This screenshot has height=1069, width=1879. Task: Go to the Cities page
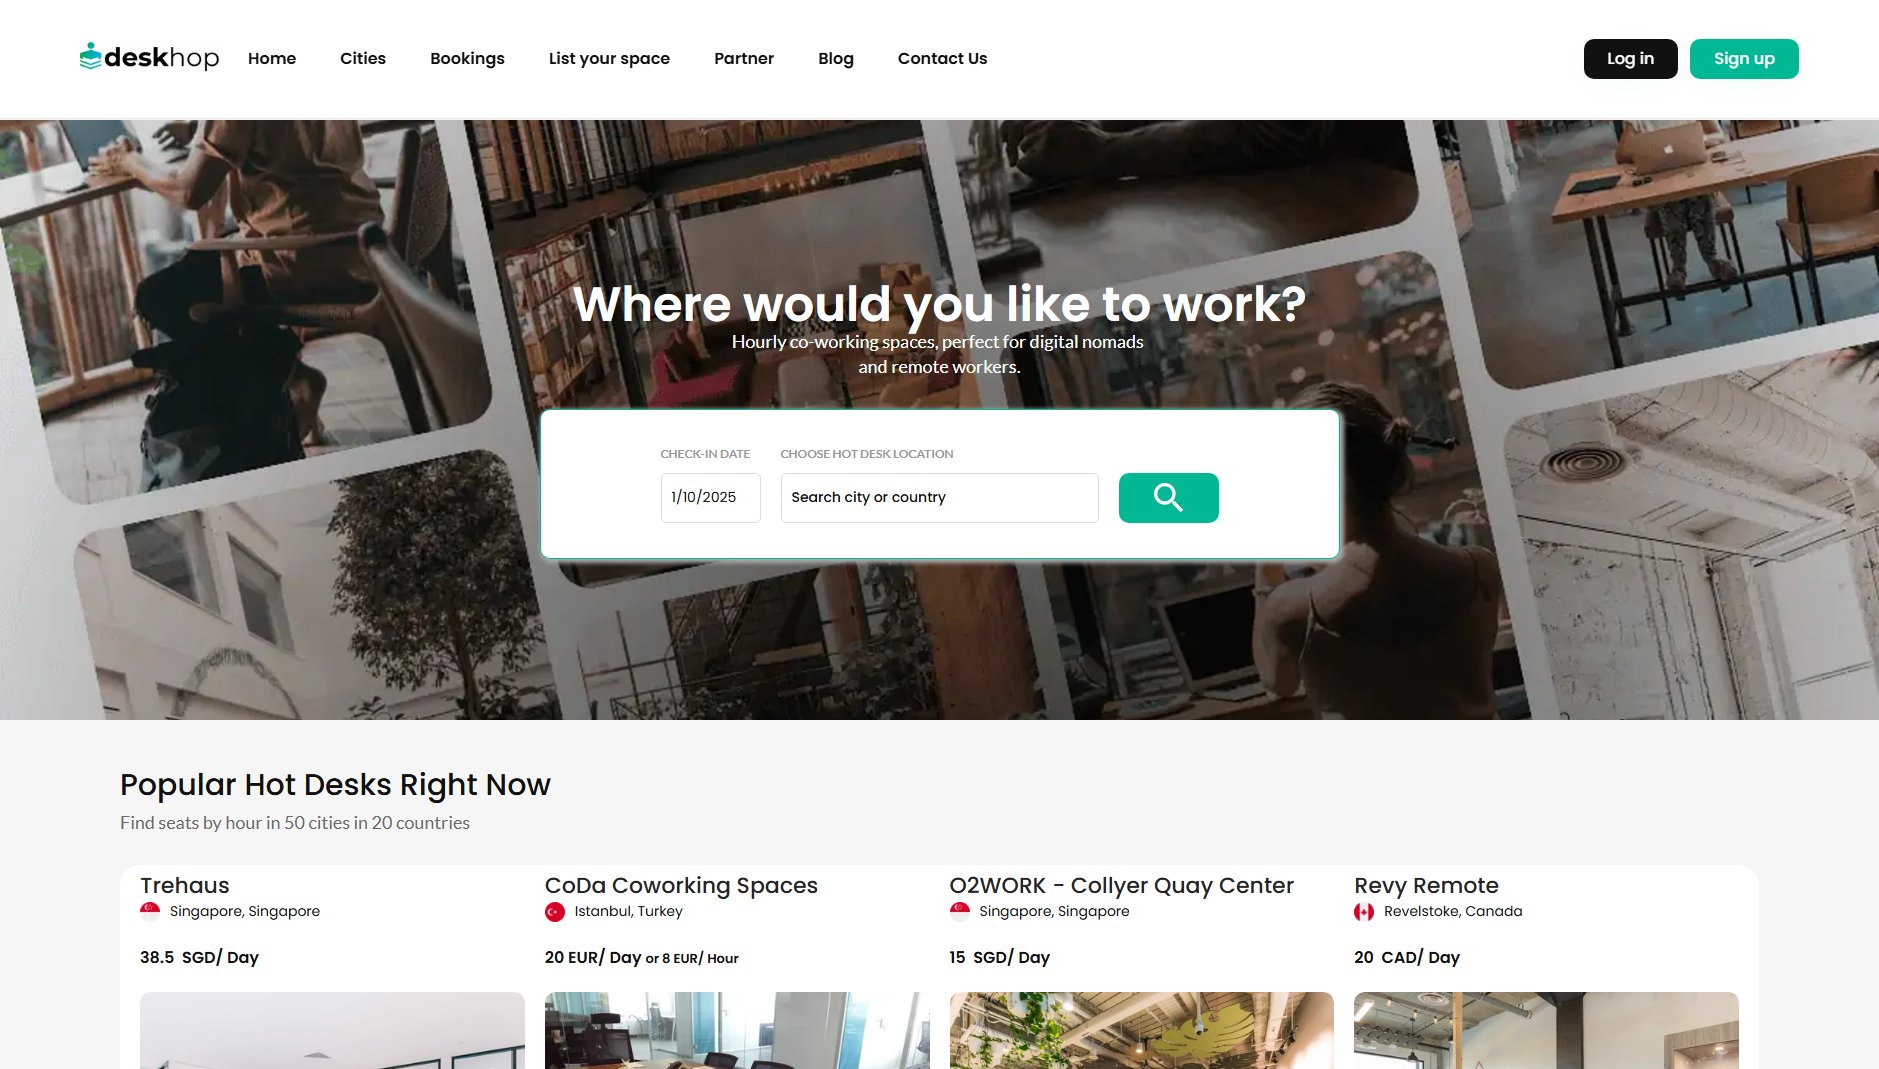tap(363, 58)
